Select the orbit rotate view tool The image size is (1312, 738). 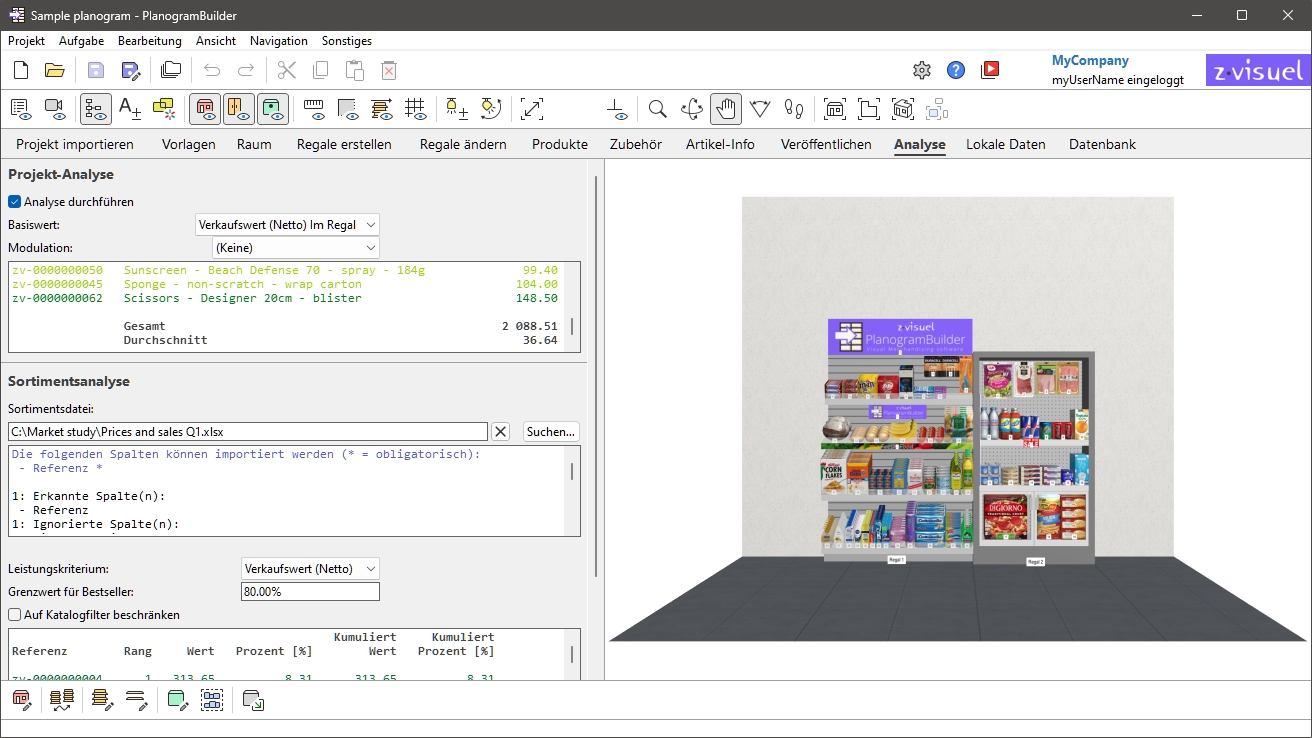(x=691, y=108)
